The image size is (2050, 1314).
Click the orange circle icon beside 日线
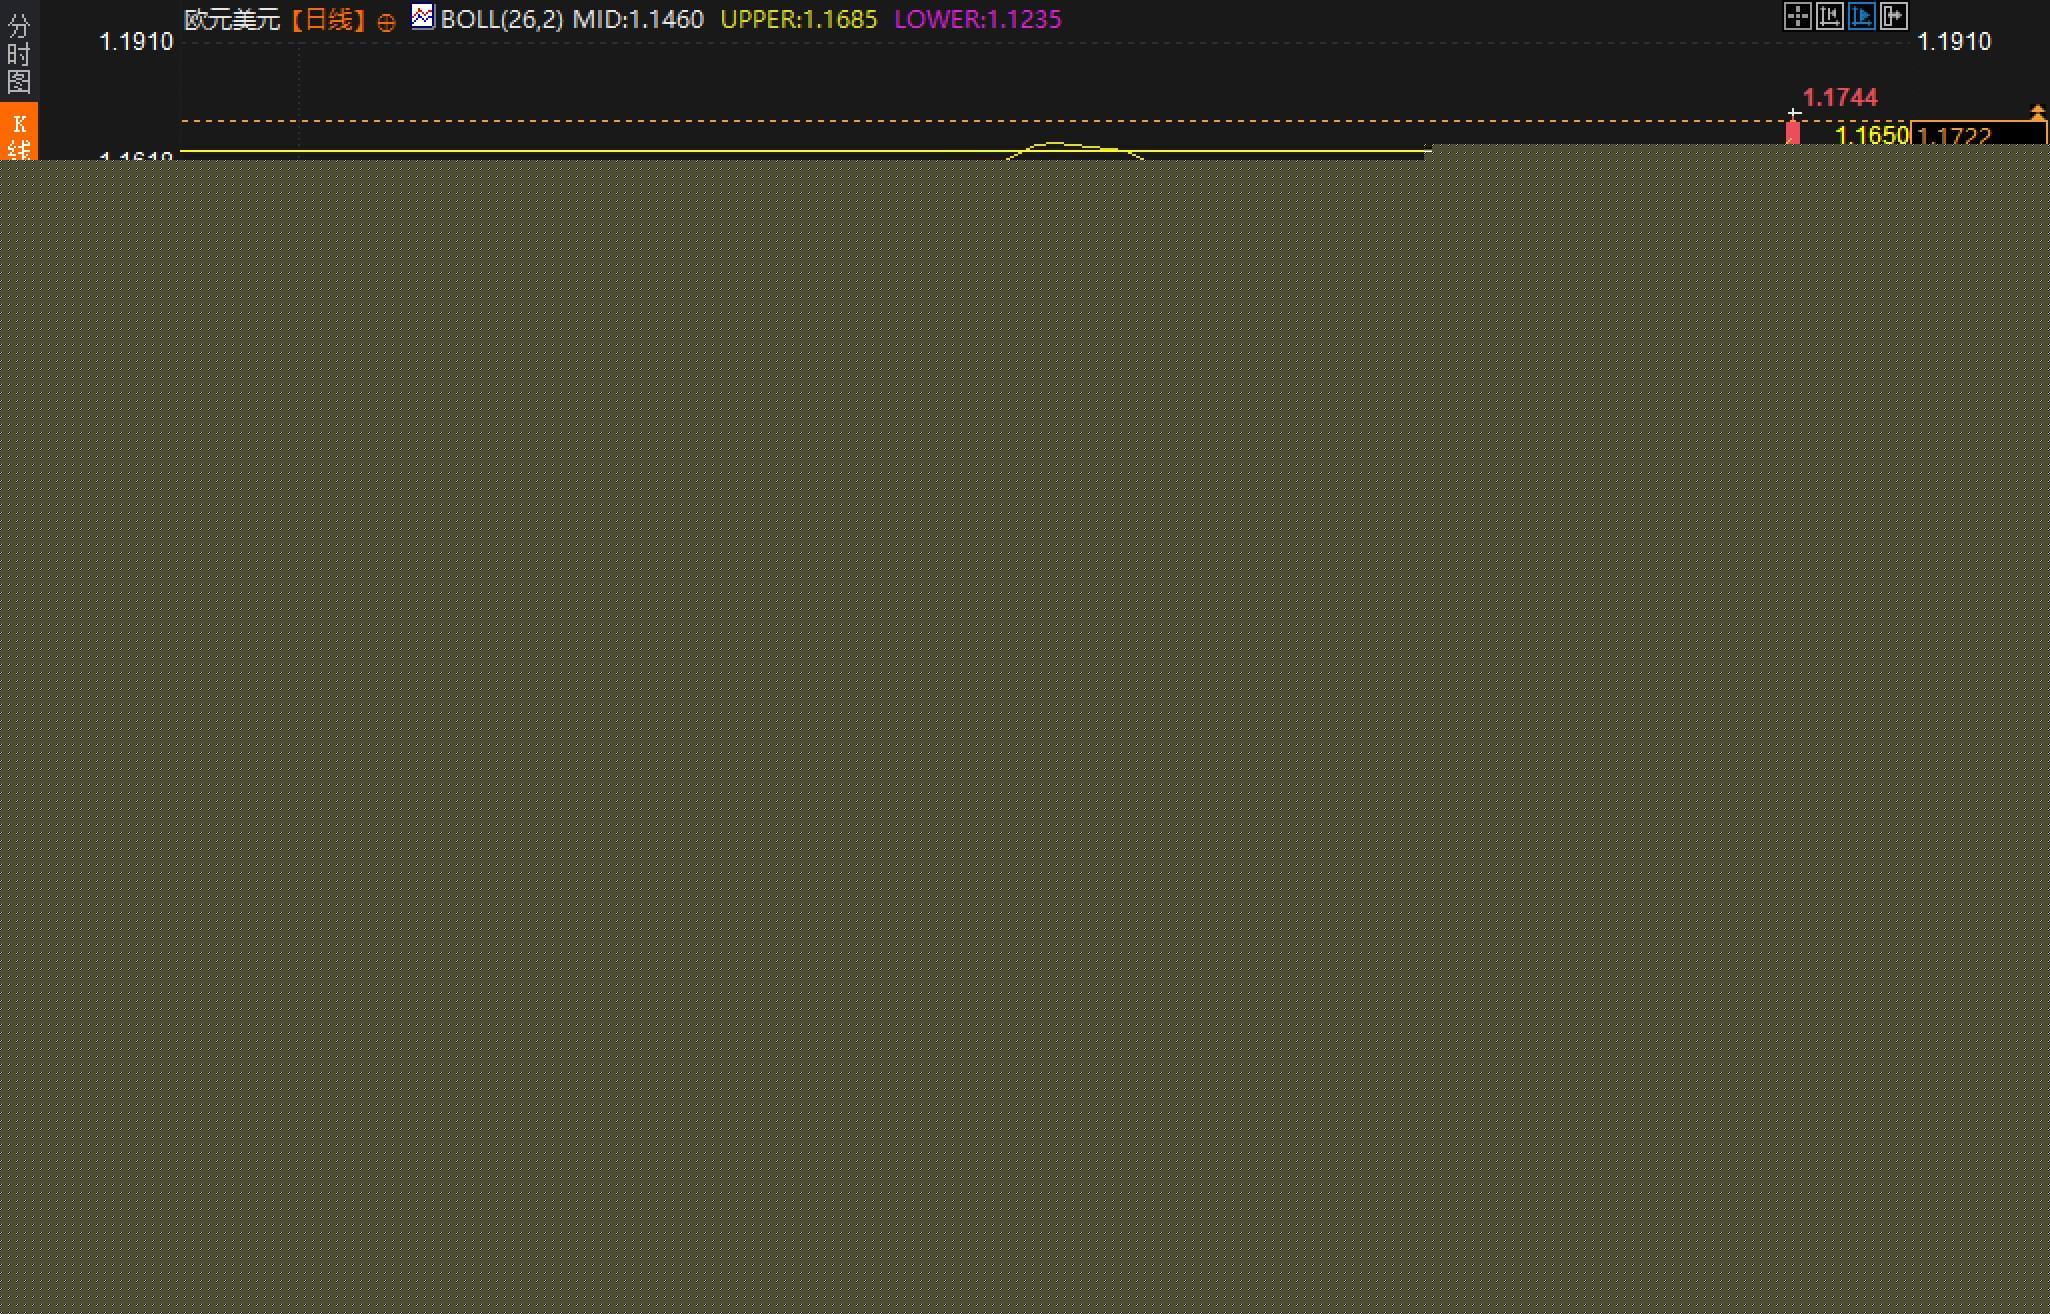click(386, 22)
